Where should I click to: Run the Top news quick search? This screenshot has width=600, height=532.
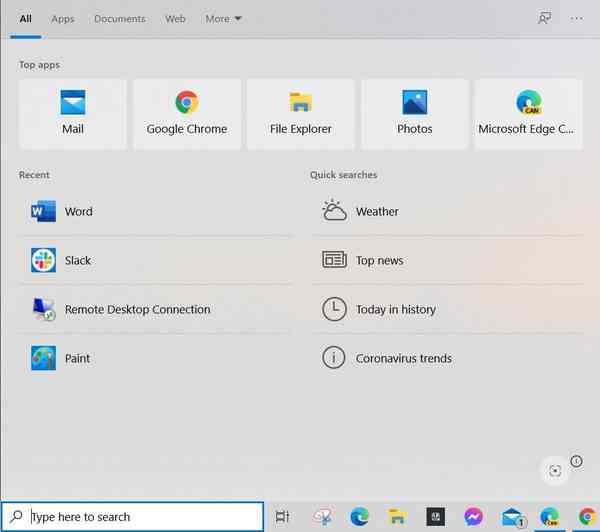pos(447,260)
